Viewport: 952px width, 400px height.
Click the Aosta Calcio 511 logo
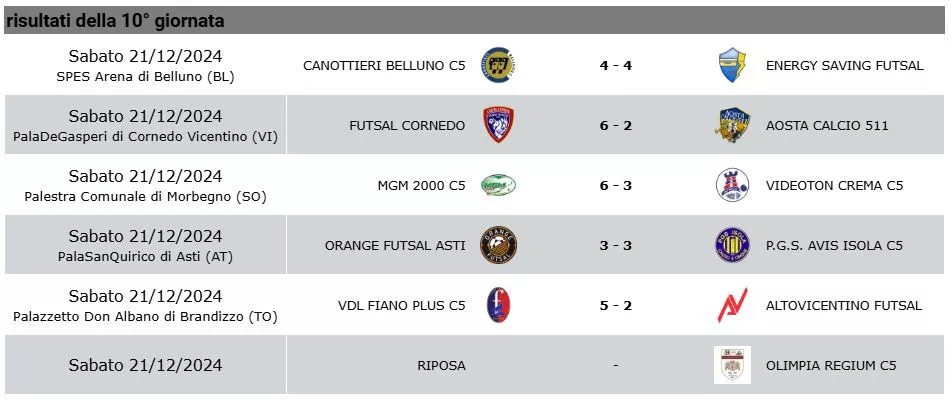pos(732,125)
